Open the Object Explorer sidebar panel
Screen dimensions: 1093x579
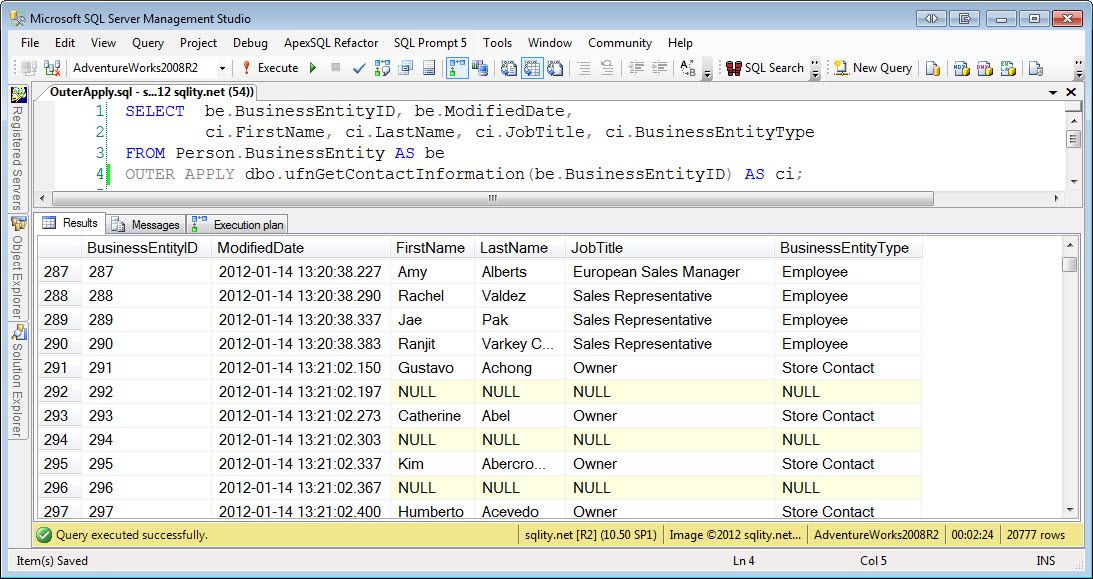[x=14, y=265]
